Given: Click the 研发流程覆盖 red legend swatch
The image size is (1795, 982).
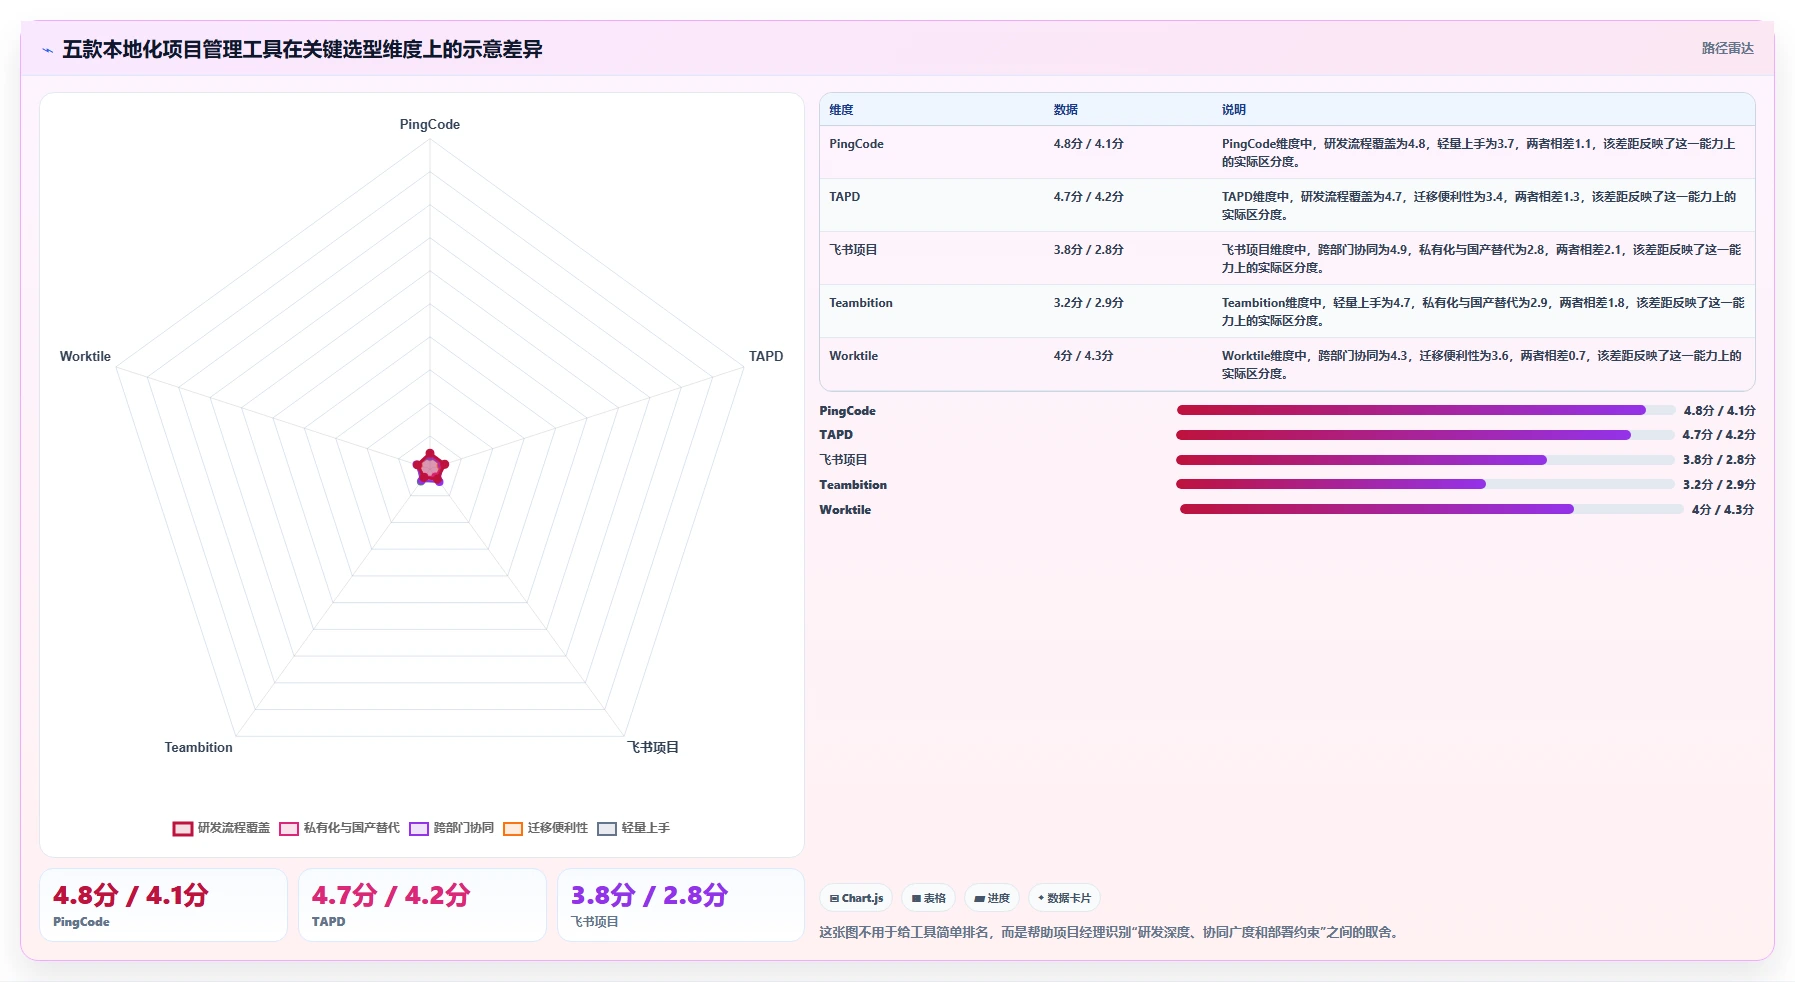Looking at the screenshot, I should [x=182, y=829].
